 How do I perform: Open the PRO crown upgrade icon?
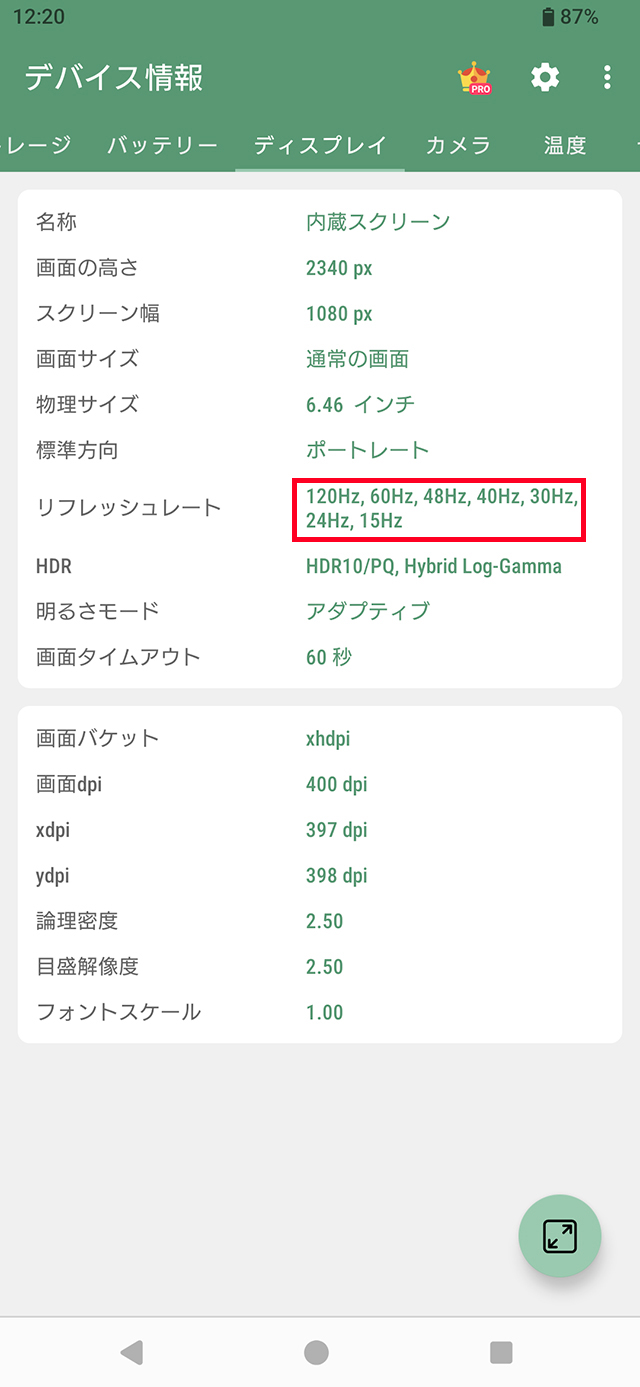pyautogui.click(x=474, y=78)
